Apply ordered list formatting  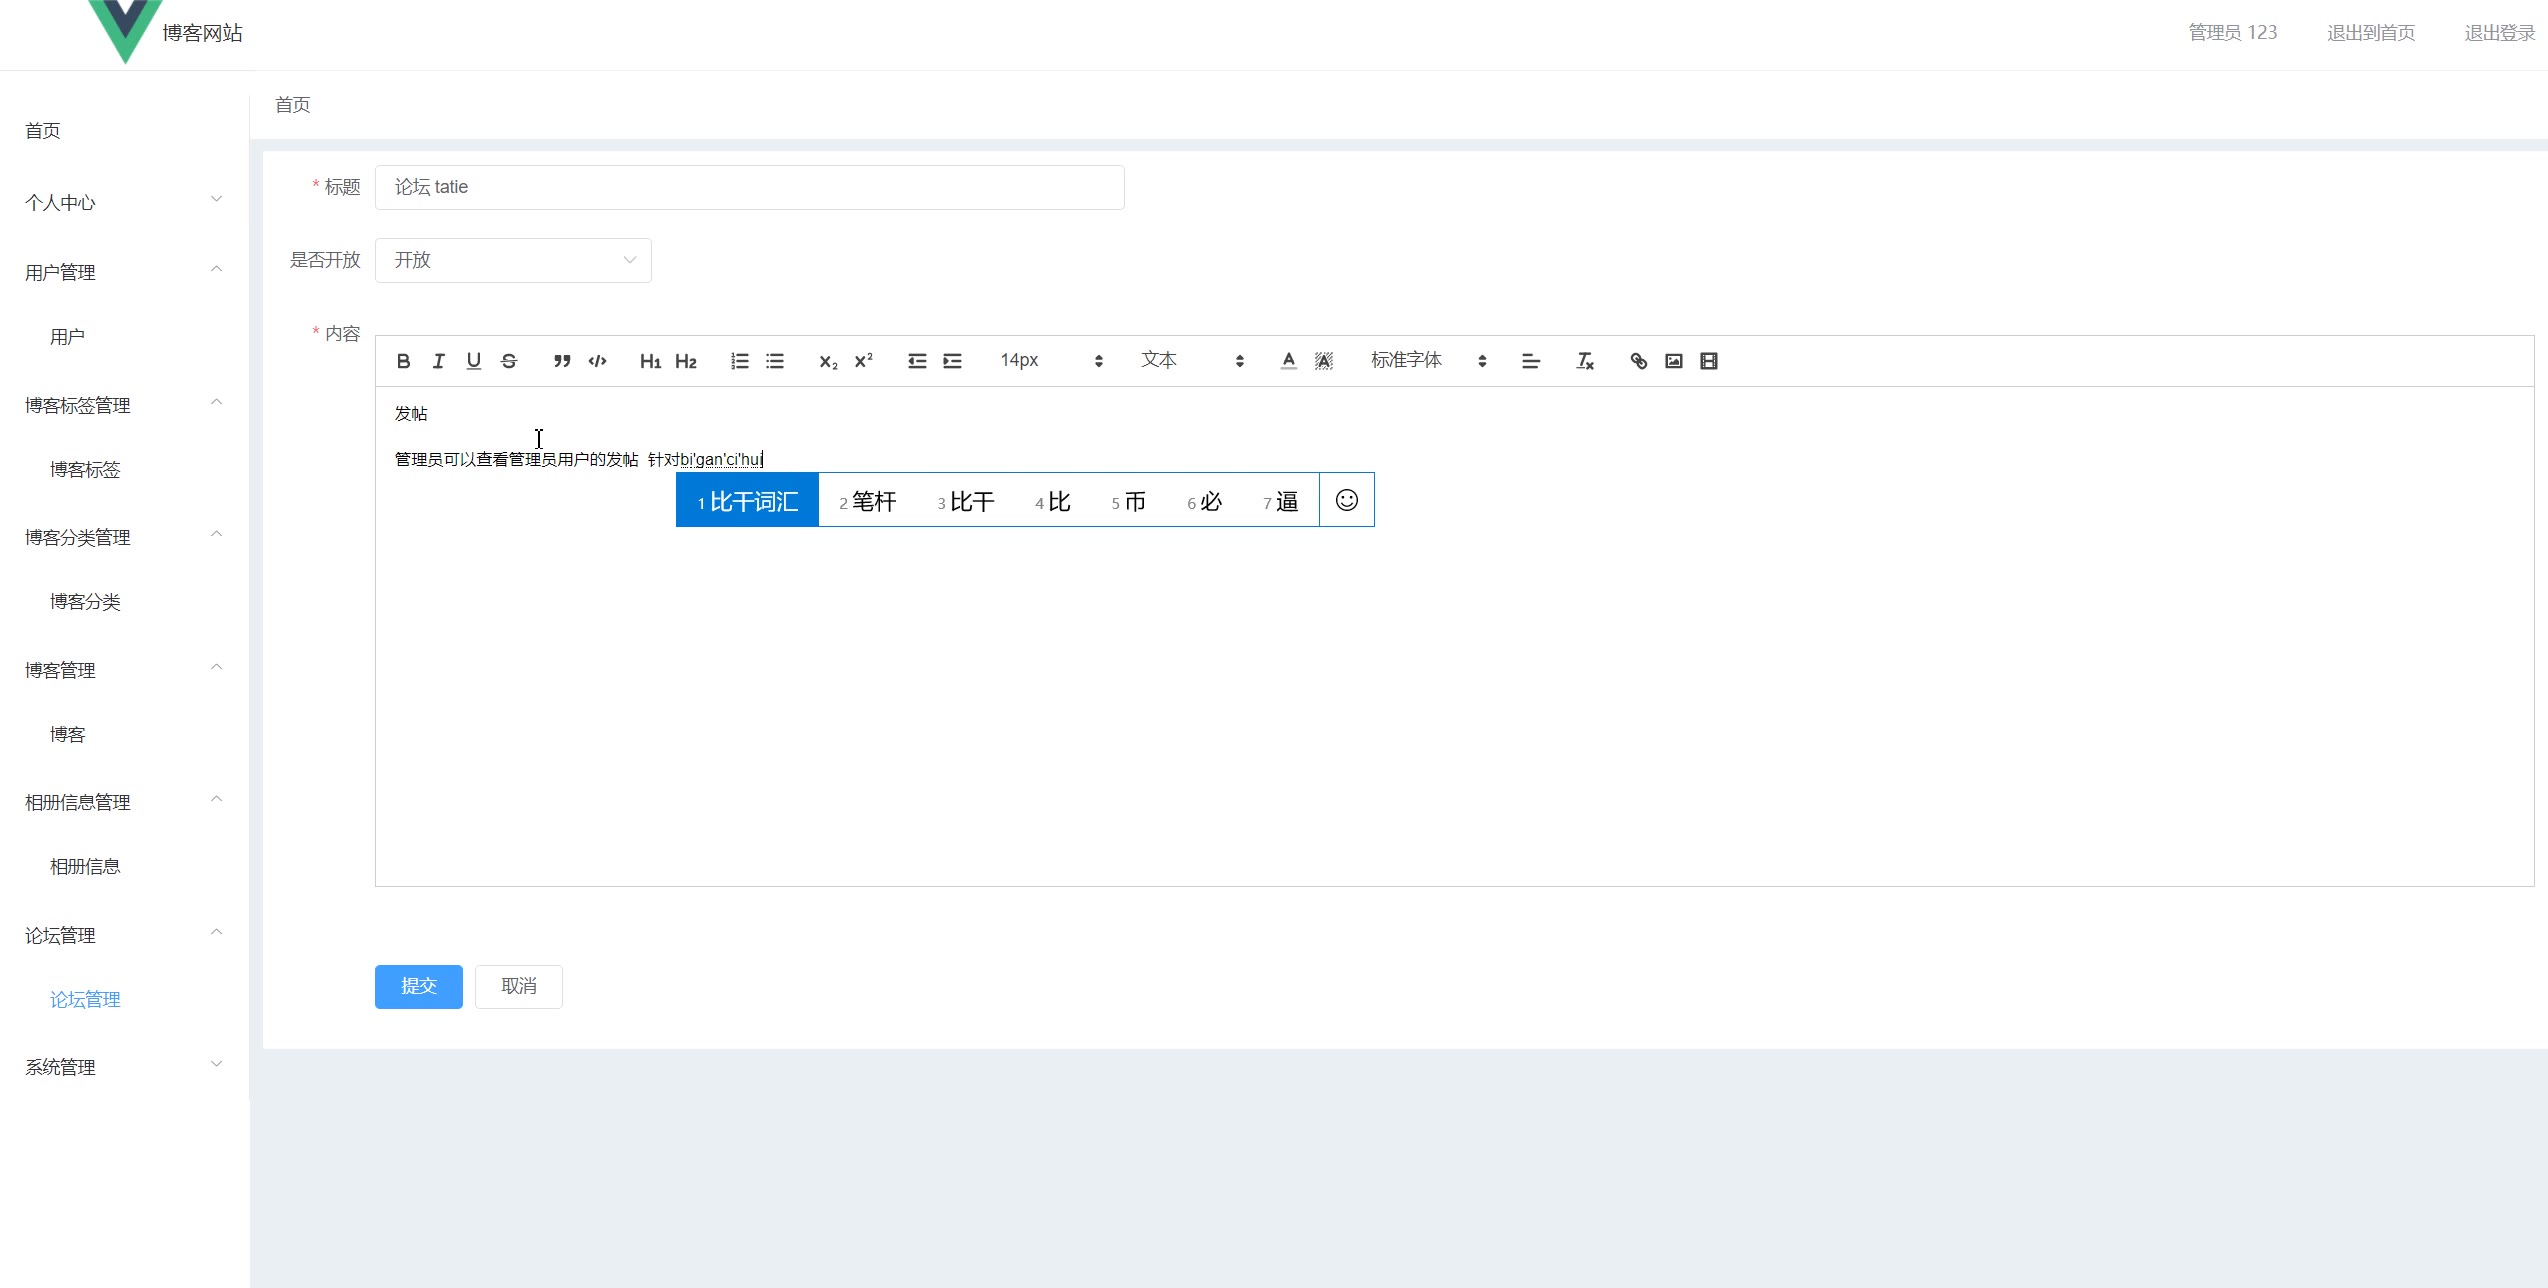click(x=740, y=361)
